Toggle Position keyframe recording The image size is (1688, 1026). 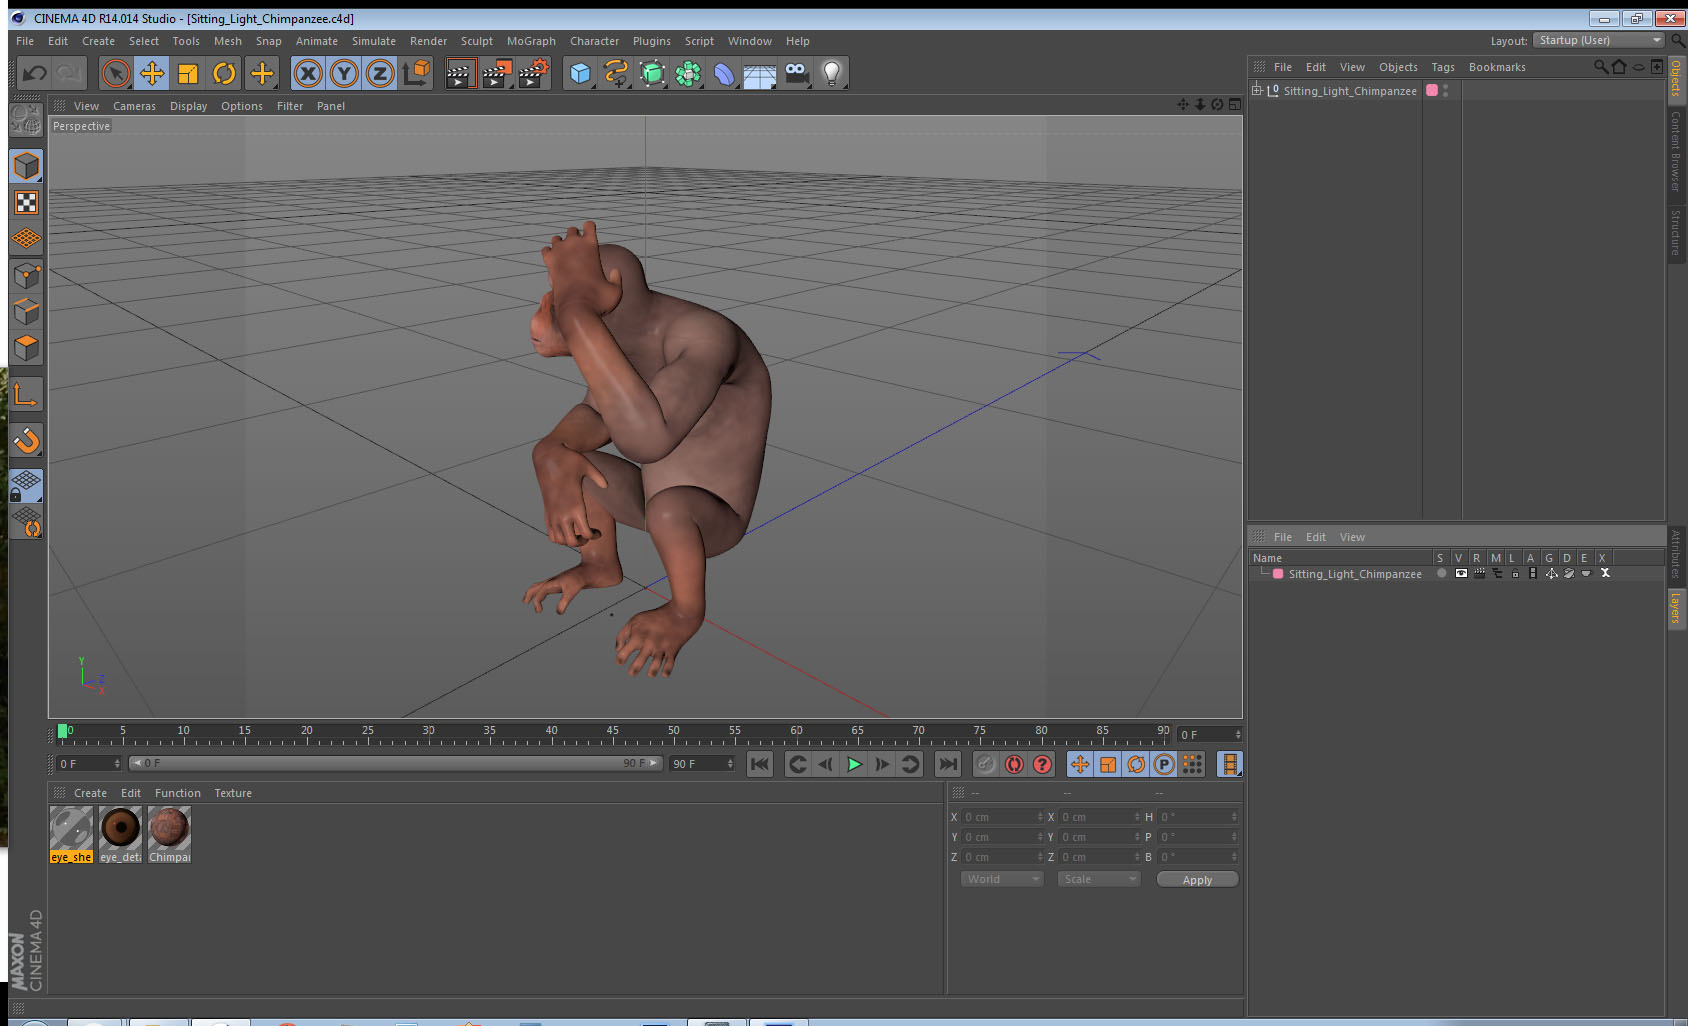[x=1080, y=764]
